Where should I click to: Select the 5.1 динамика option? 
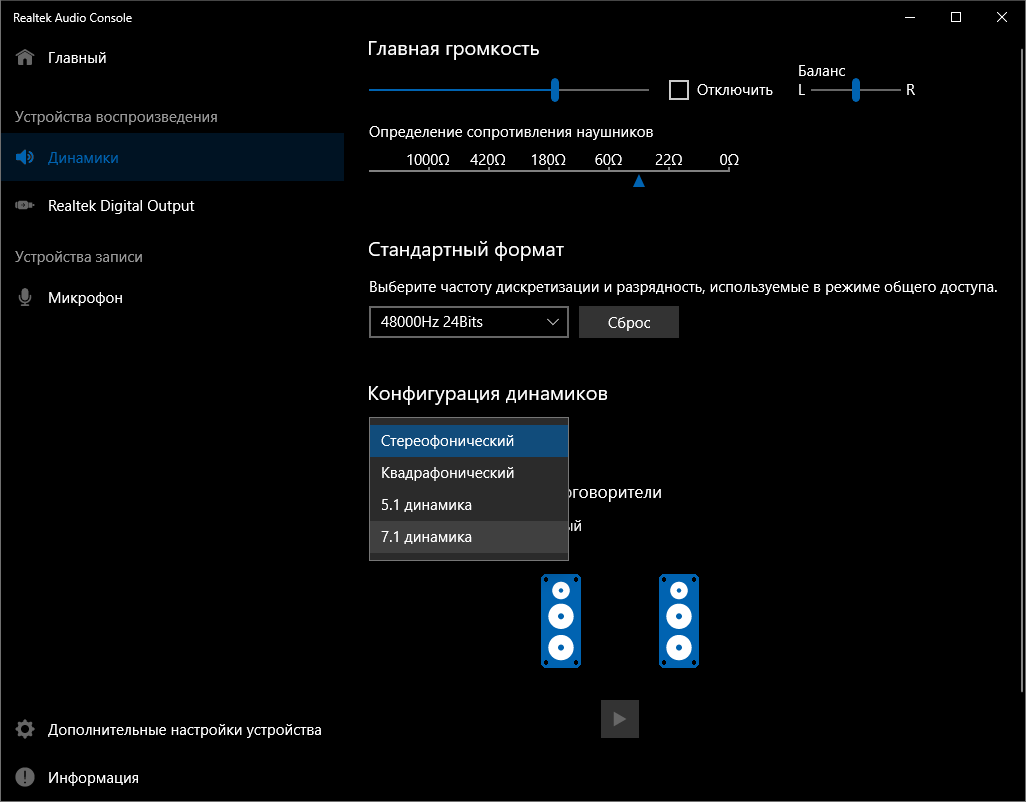click(468, 505)
